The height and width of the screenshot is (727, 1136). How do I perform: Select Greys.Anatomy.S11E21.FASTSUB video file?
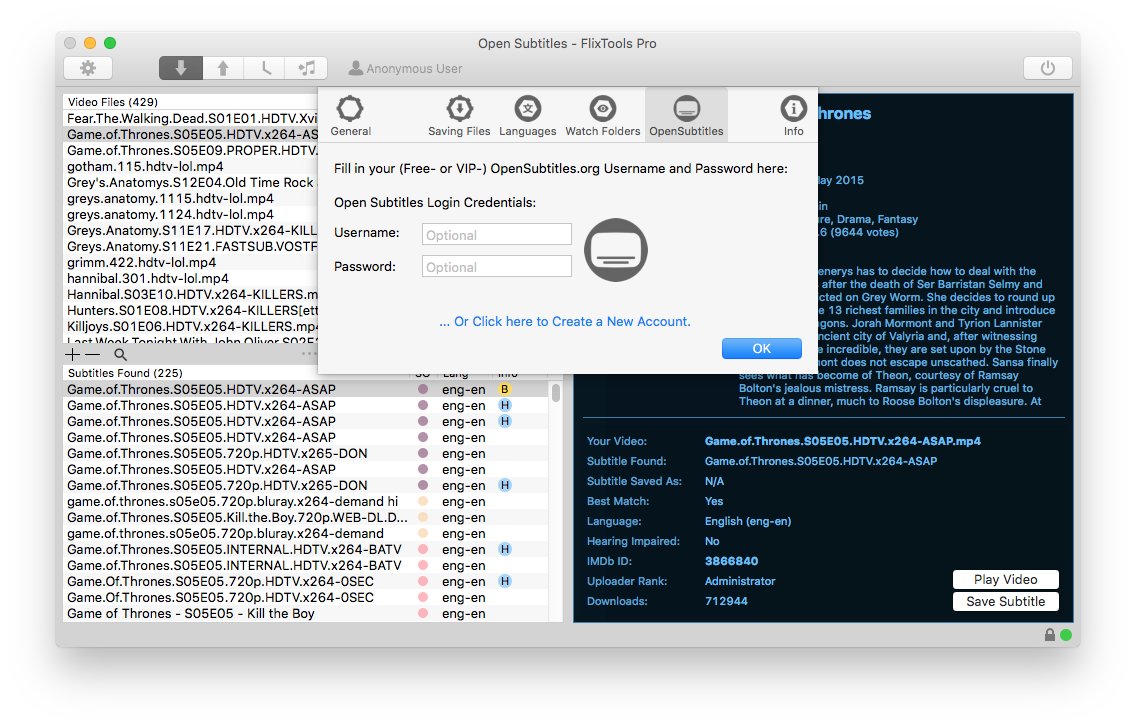coord(191,246)
